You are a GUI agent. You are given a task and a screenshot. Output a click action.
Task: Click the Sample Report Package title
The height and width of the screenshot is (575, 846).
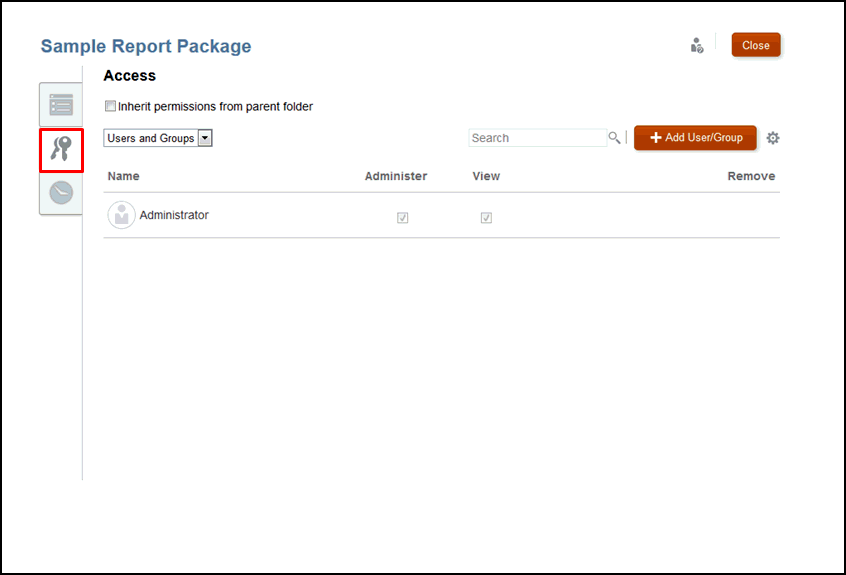146,46
